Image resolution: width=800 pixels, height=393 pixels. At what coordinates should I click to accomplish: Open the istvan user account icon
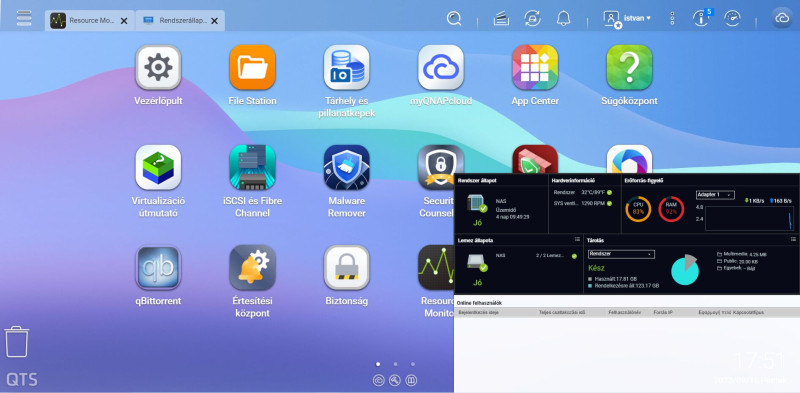tap(611, 19)
